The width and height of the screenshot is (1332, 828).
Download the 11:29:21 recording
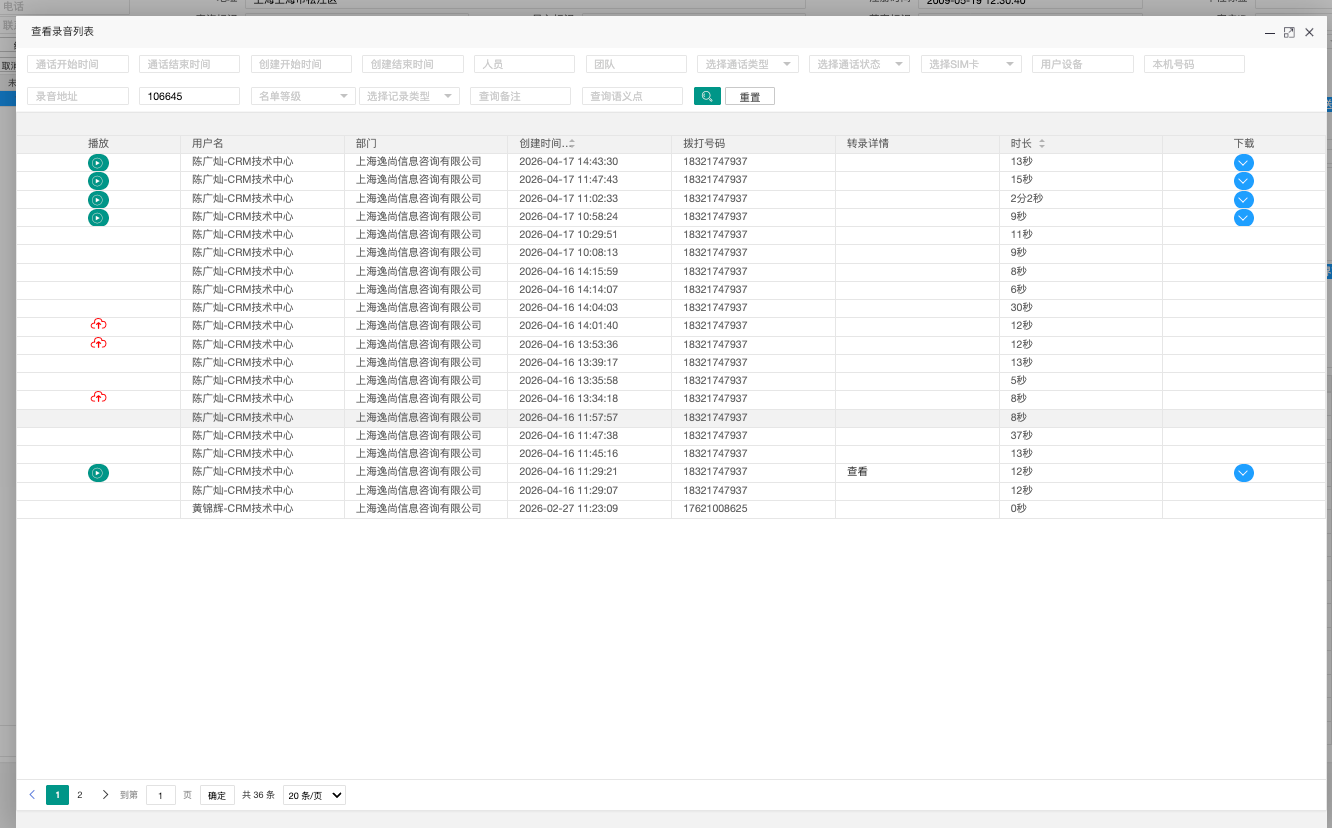coord(1244,473)
